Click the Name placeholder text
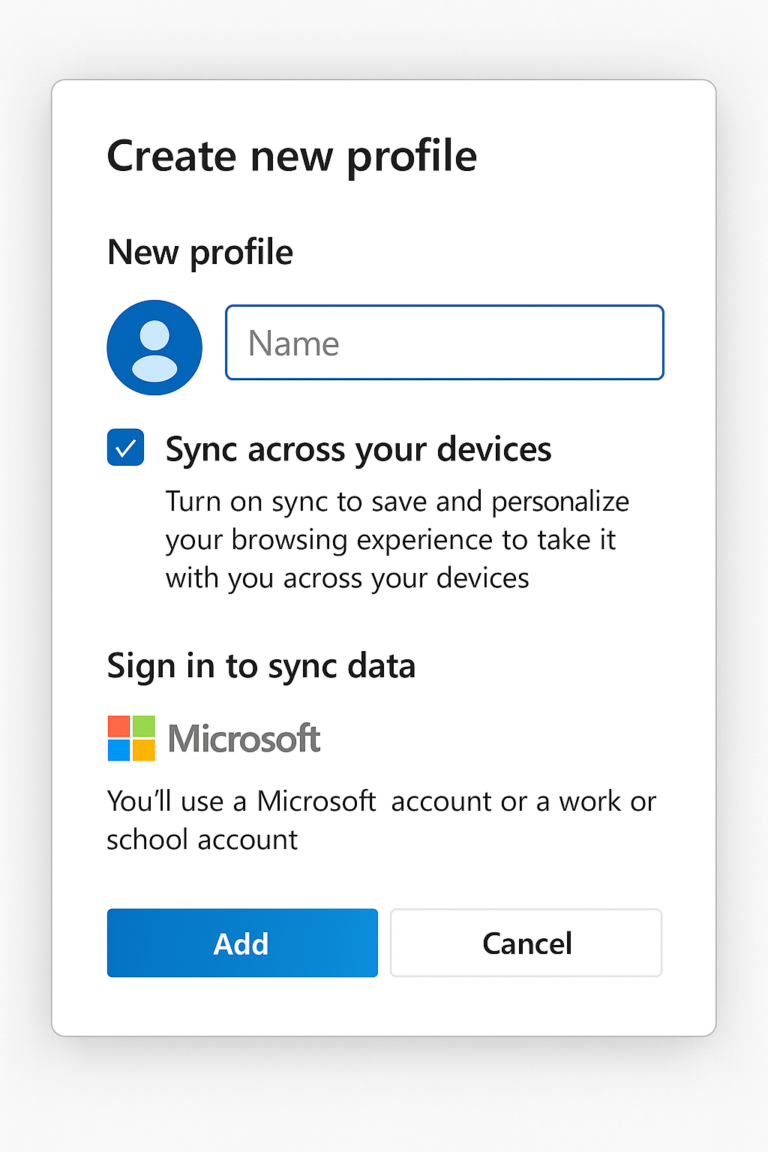This screenshot has width=768, height=1152. pyautogui.click(x=294, y=342)
